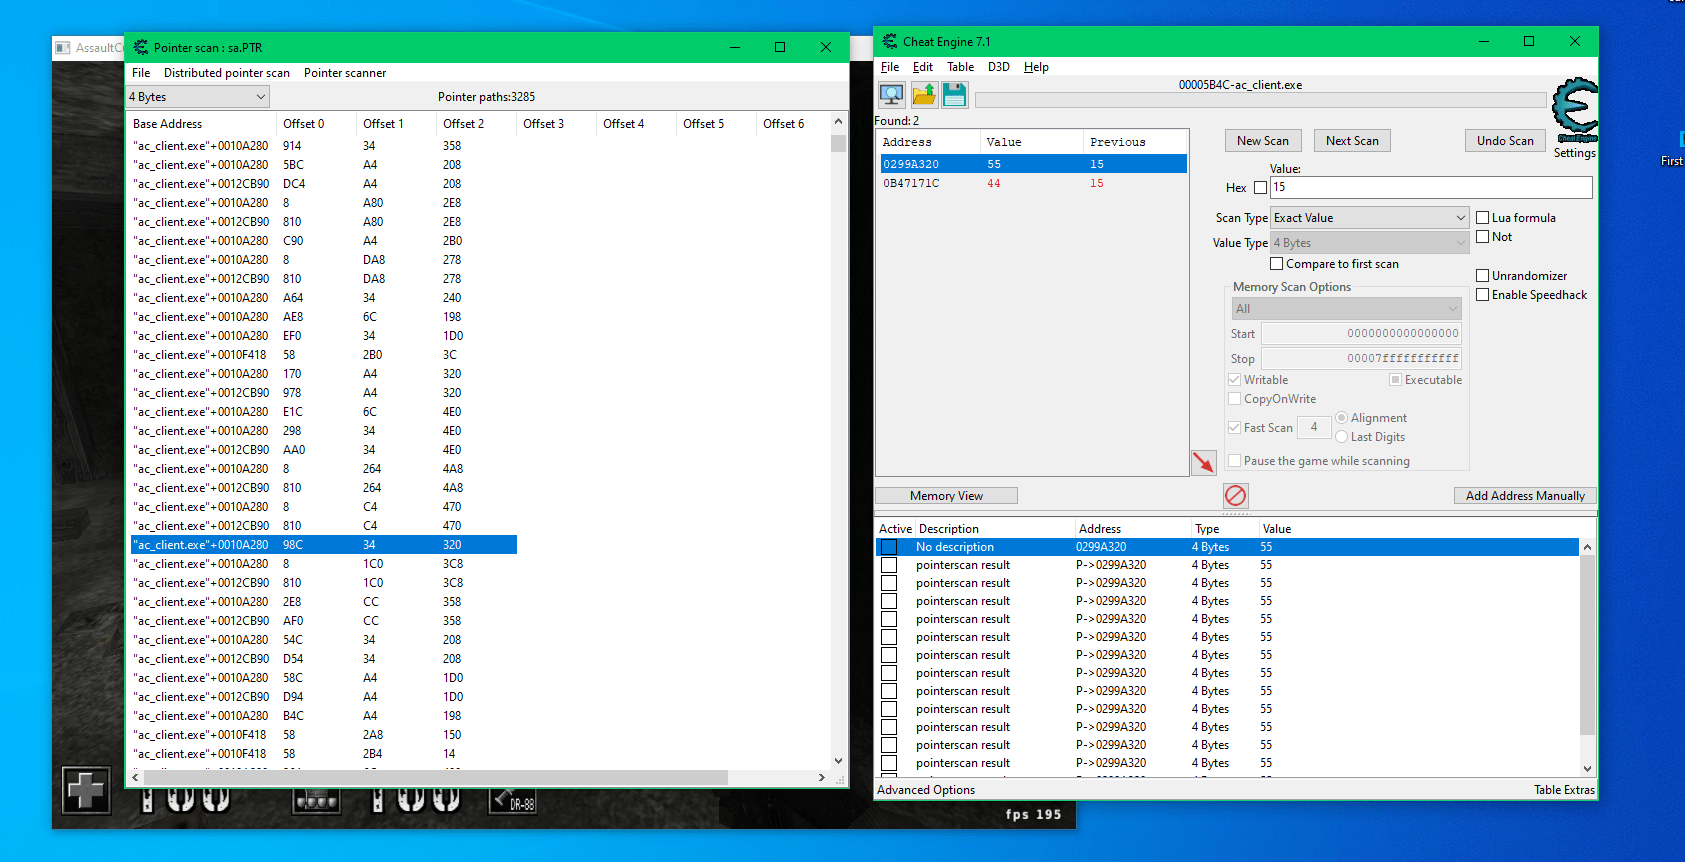This screenshot has height=862, width=1685.
Task: Select the health cross icon in game HUD
Action: pos(86,790)
